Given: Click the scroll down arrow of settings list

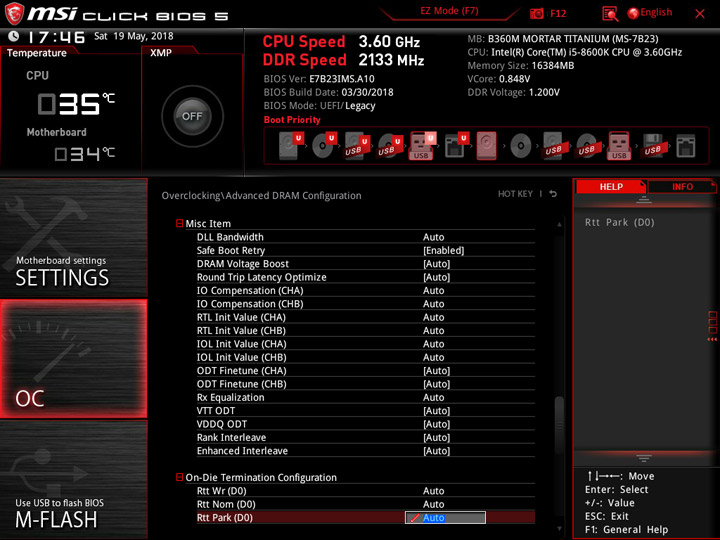Looking at the screenshot, I should click(x=559, y=529).
